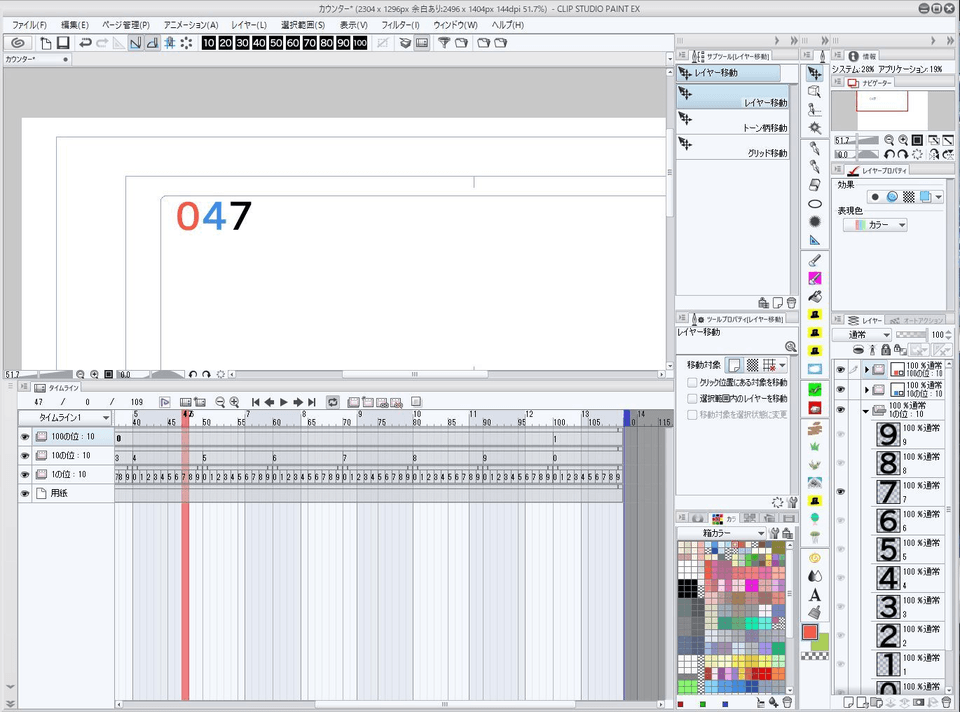The height and width of the screenshot is (712, 960).
Task: Click the red main color swatch
Action: (x=811, y=633)
